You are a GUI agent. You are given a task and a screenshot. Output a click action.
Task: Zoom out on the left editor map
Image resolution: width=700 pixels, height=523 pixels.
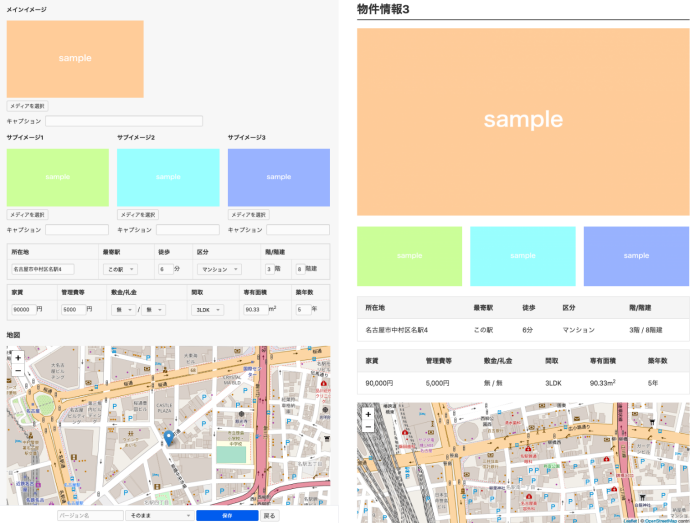[x=18, y=370]
